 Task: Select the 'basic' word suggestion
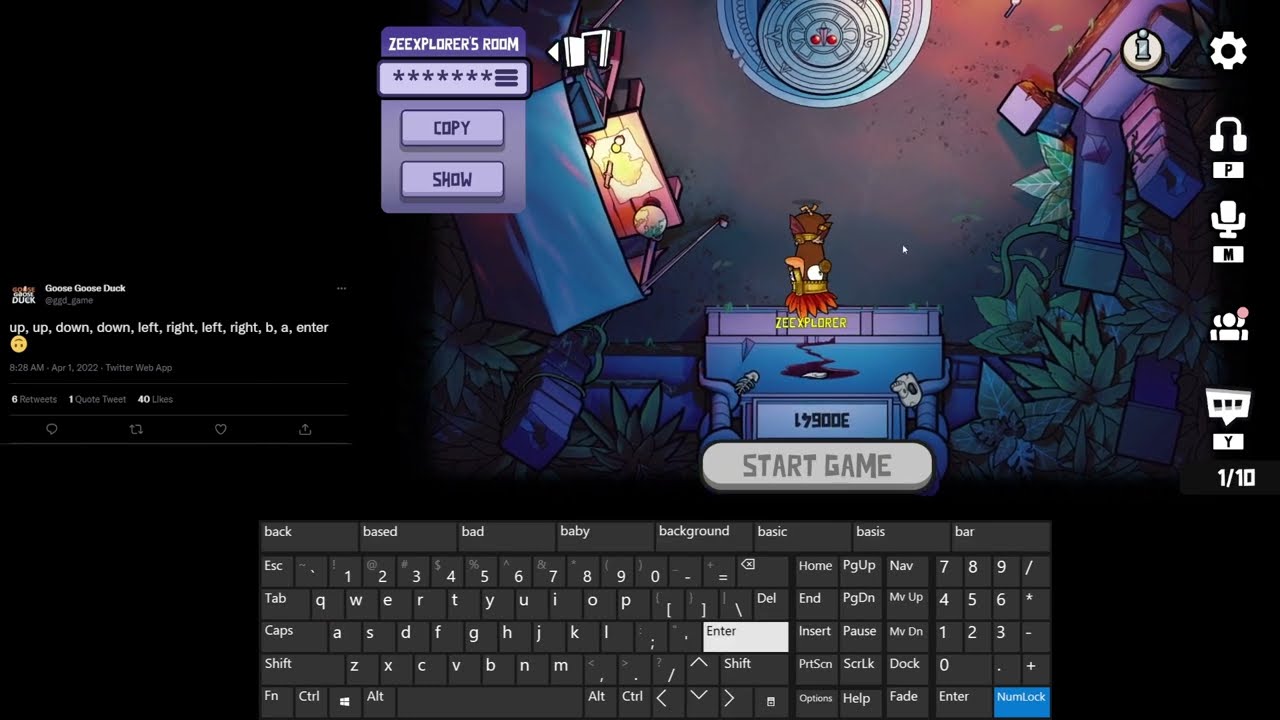(x=801, y=535)
